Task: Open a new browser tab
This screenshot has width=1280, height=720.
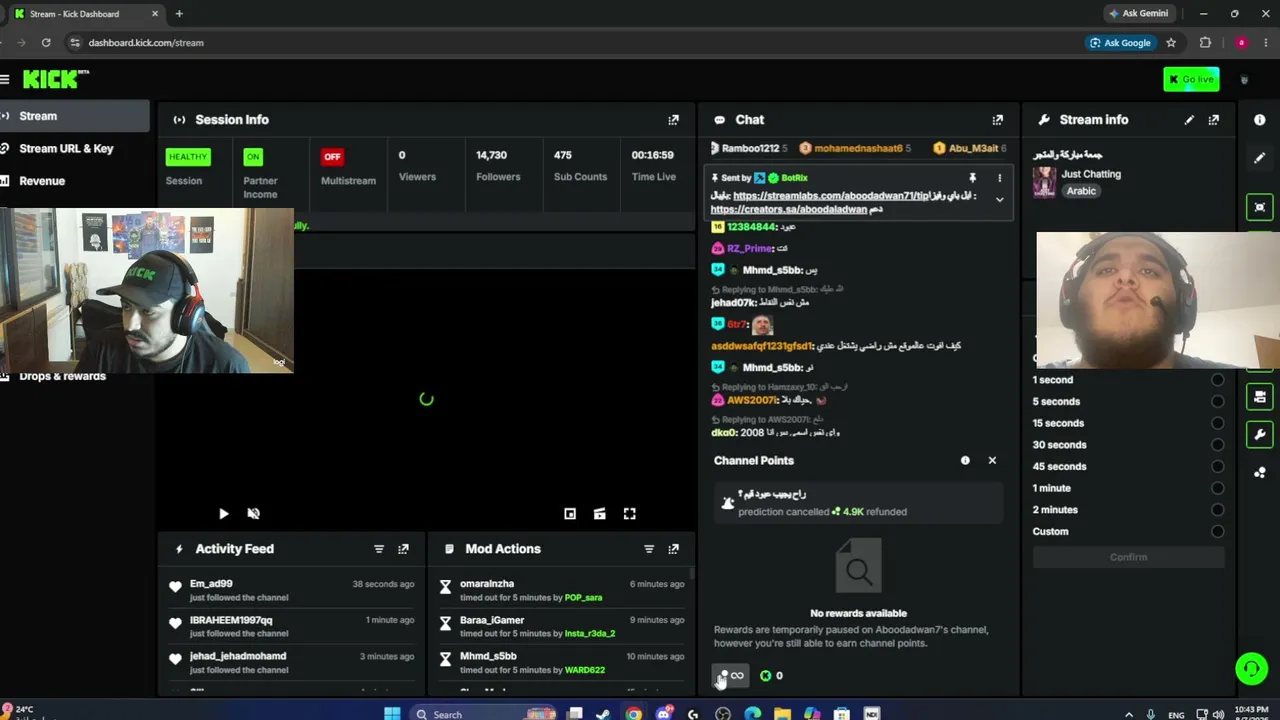Action: (x=179, y=14)
